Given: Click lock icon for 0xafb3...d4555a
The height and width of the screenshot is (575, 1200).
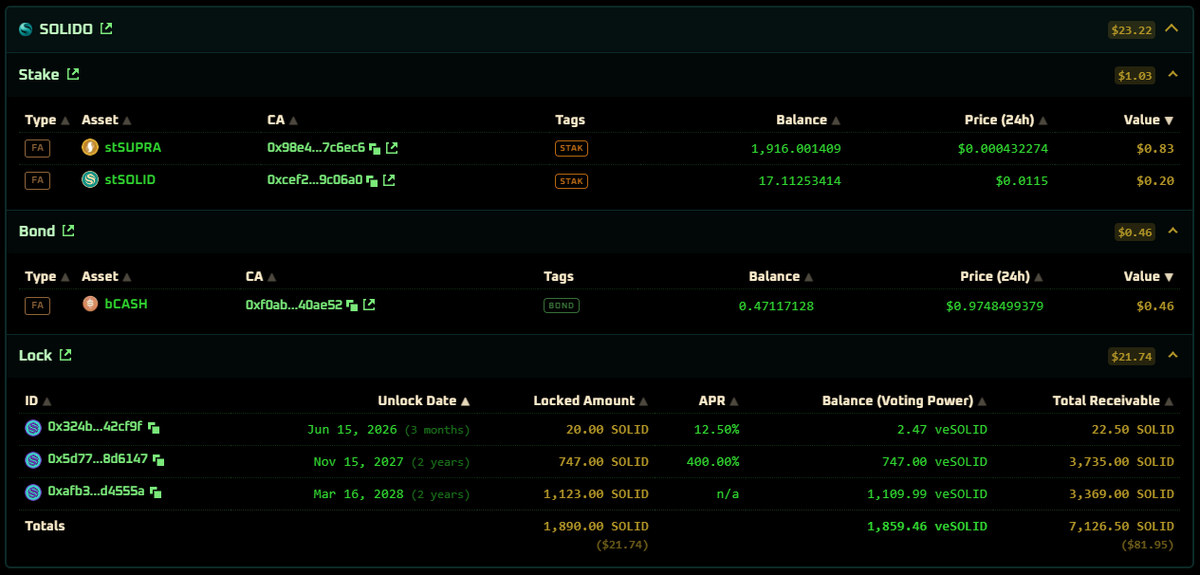Looking at the screenshot, I should tap(33, 492).
